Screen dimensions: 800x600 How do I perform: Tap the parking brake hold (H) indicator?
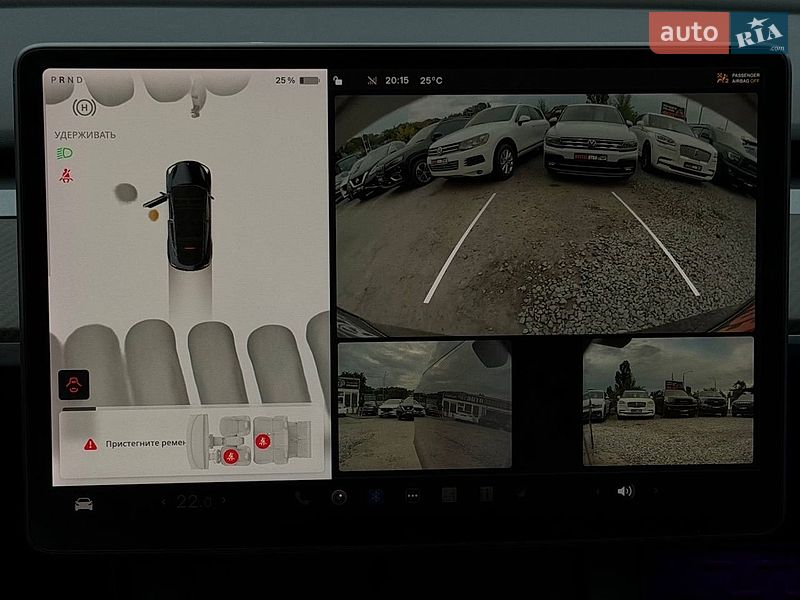tap(84, 108)
